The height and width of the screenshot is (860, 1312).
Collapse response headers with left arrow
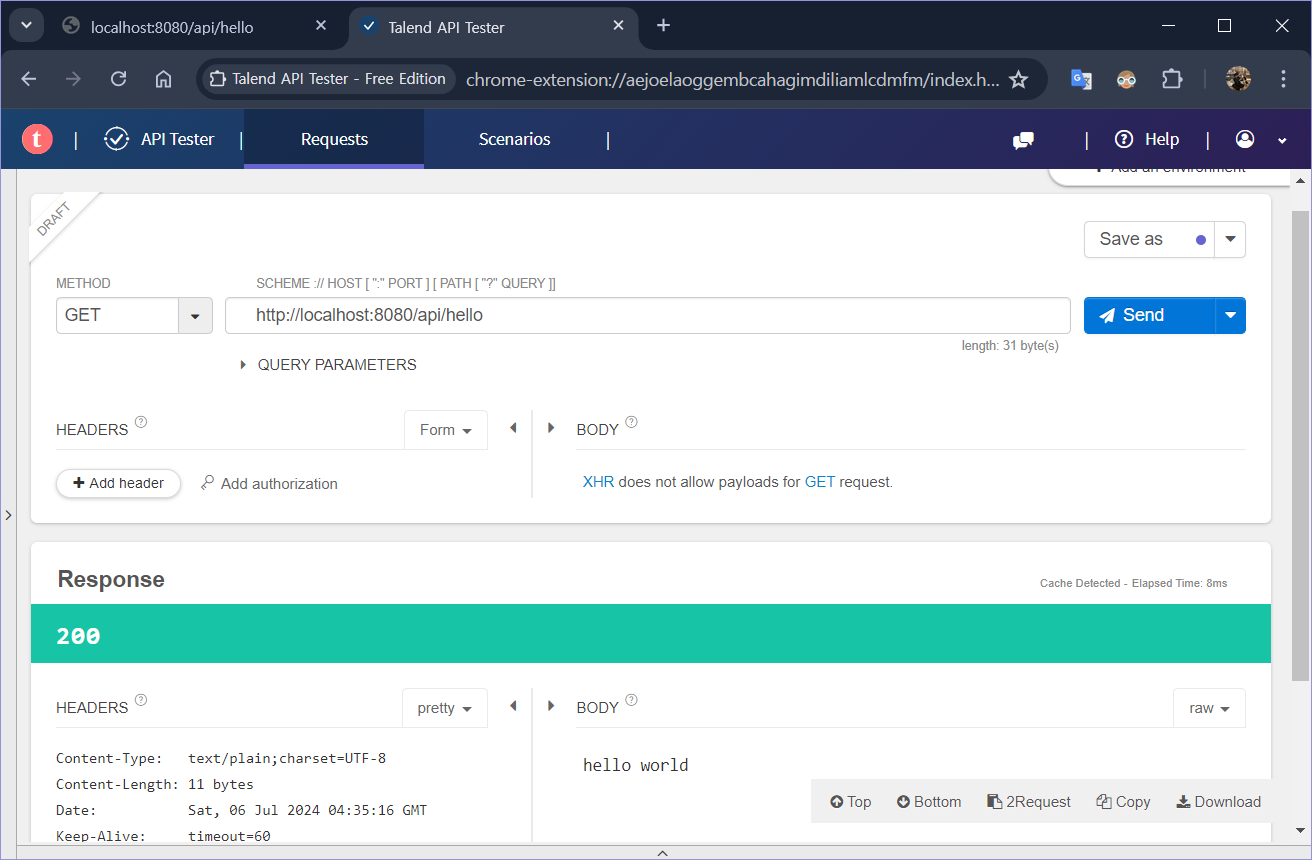(x=513, y=706)
